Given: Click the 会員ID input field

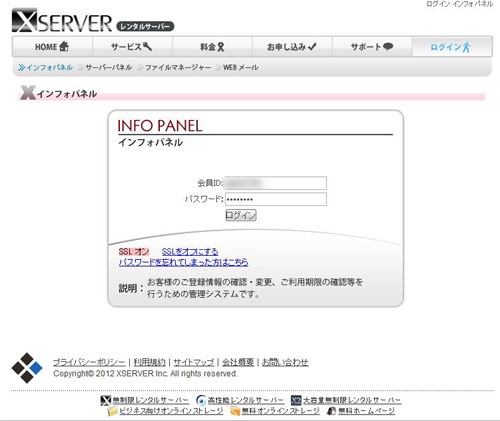Looking at the screenshot, I should (276, 183).
